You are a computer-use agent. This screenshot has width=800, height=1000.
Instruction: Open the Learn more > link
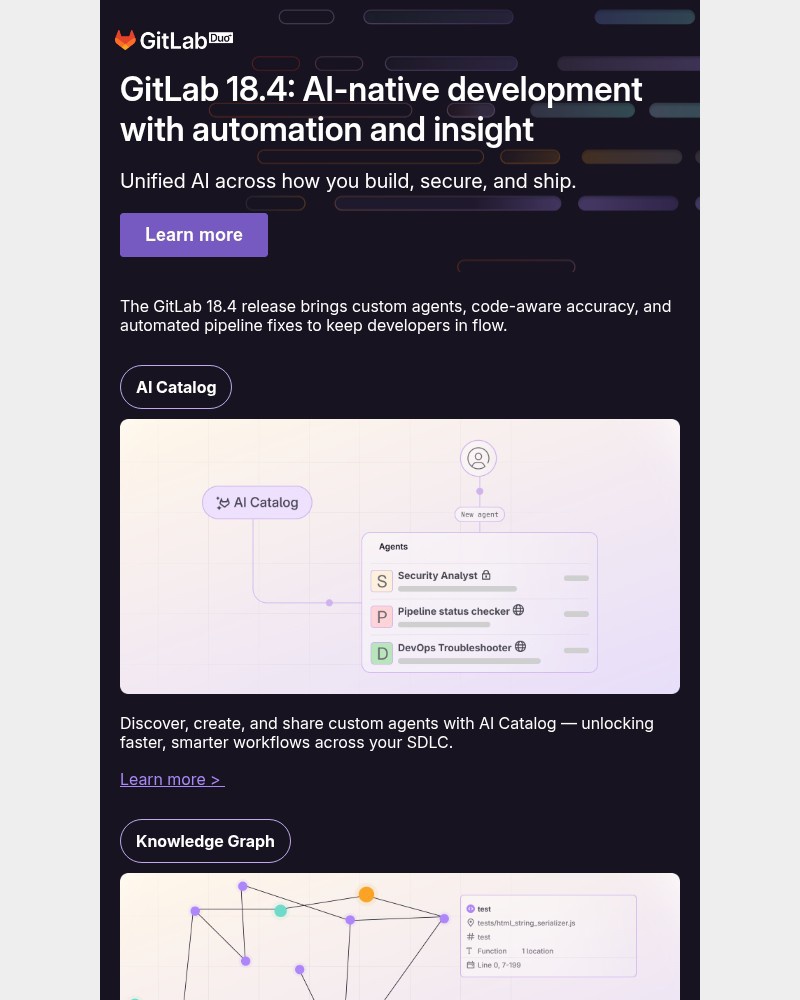point(172,779)
